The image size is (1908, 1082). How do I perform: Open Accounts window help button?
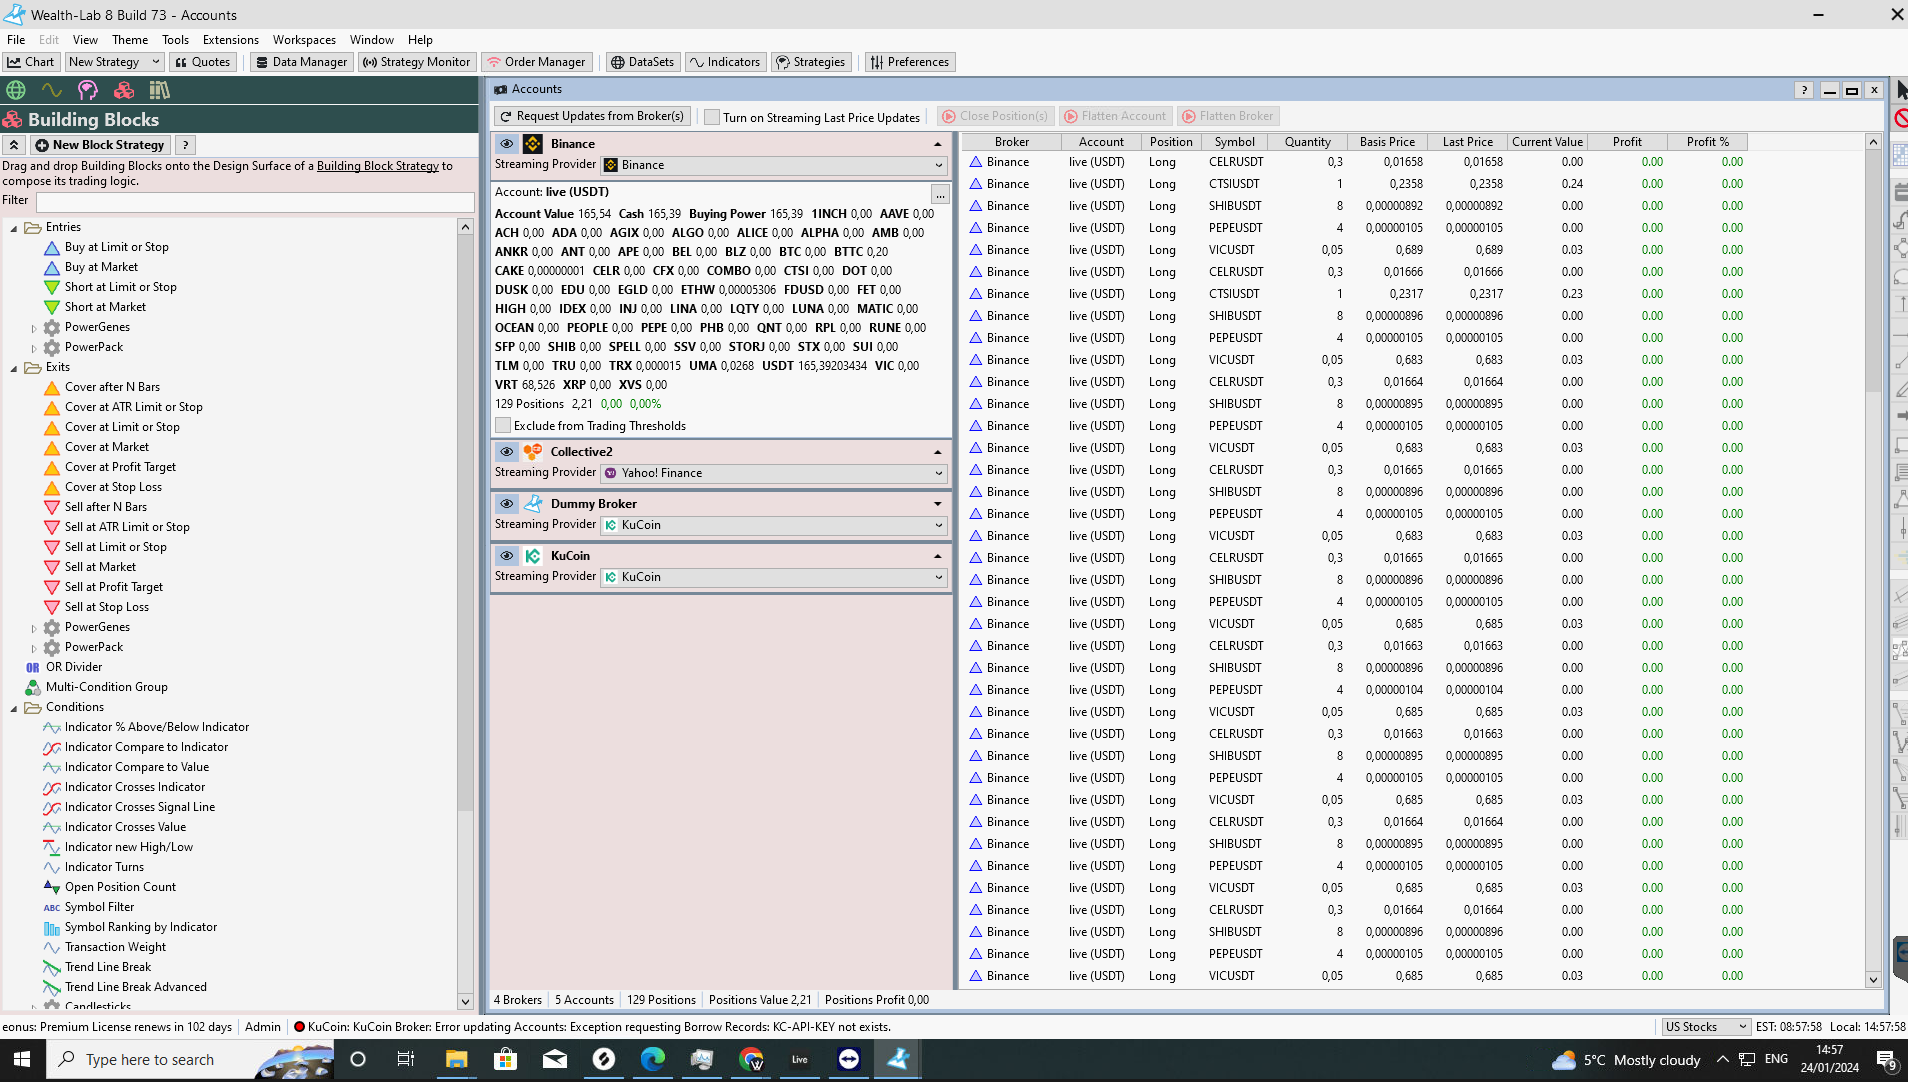click(1804, 90)
